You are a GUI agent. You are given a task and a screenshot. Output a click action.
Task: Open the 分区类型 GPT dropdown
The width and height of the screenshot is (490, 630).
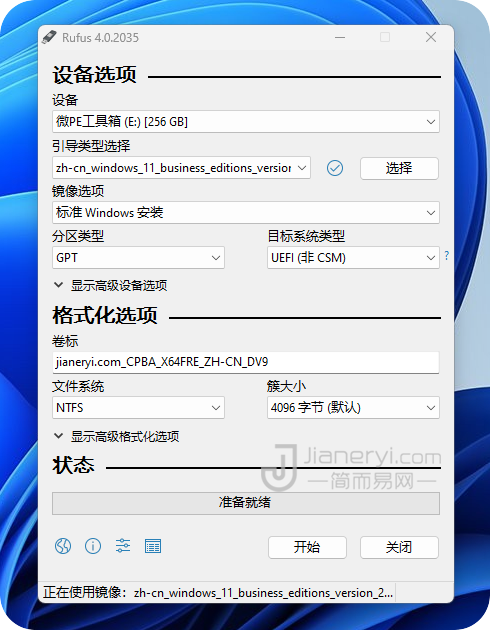coord(138,258)
